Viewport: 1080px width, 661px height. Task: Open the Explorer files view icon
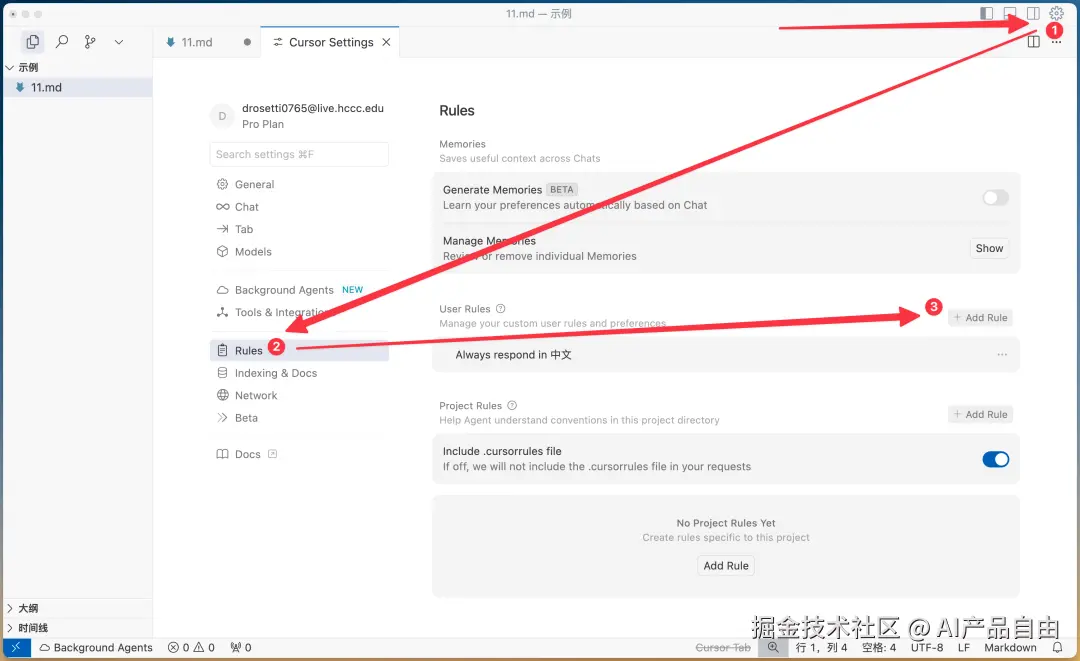(32, 42)
